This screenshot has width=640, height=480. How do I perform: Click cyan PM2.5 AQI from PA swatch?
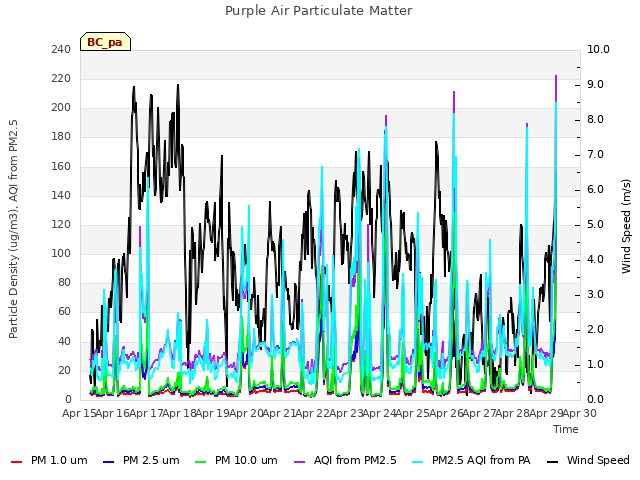418,462
